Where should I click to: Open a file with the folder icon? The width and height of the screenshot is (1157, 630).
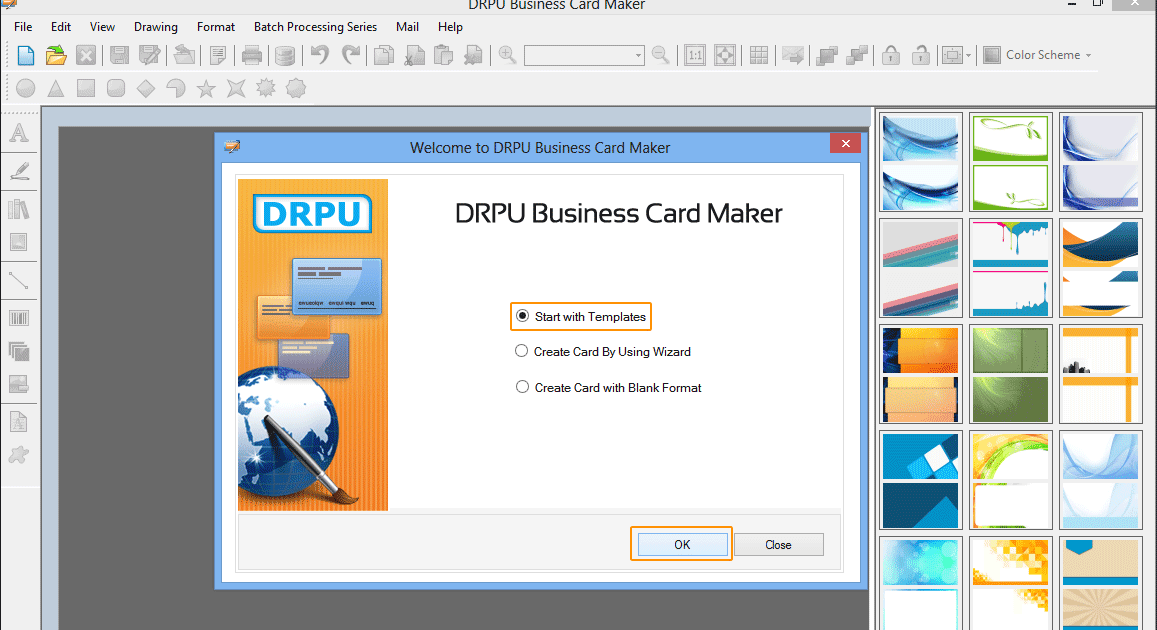click(x=56, y=55)
